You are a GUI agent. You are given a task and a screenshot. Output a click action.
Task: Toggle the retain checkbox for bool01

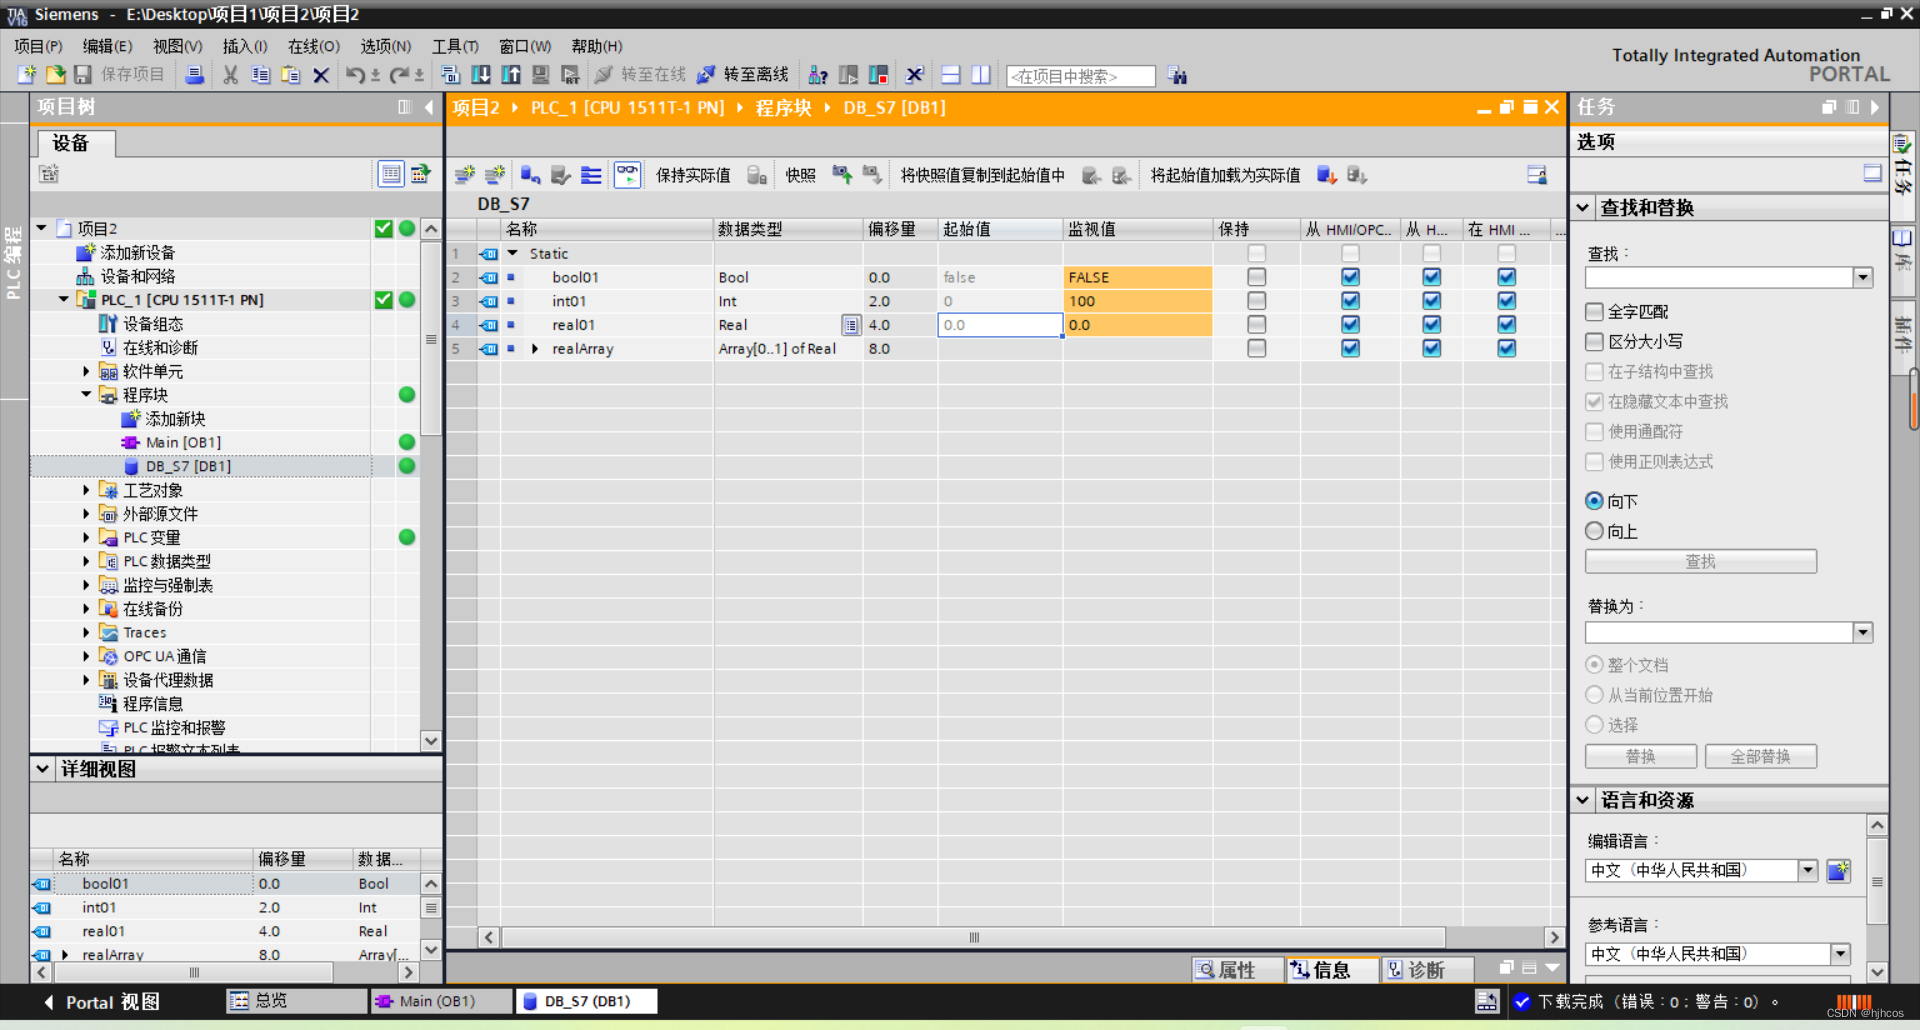pyautogui.click(x=1257, y=277)
